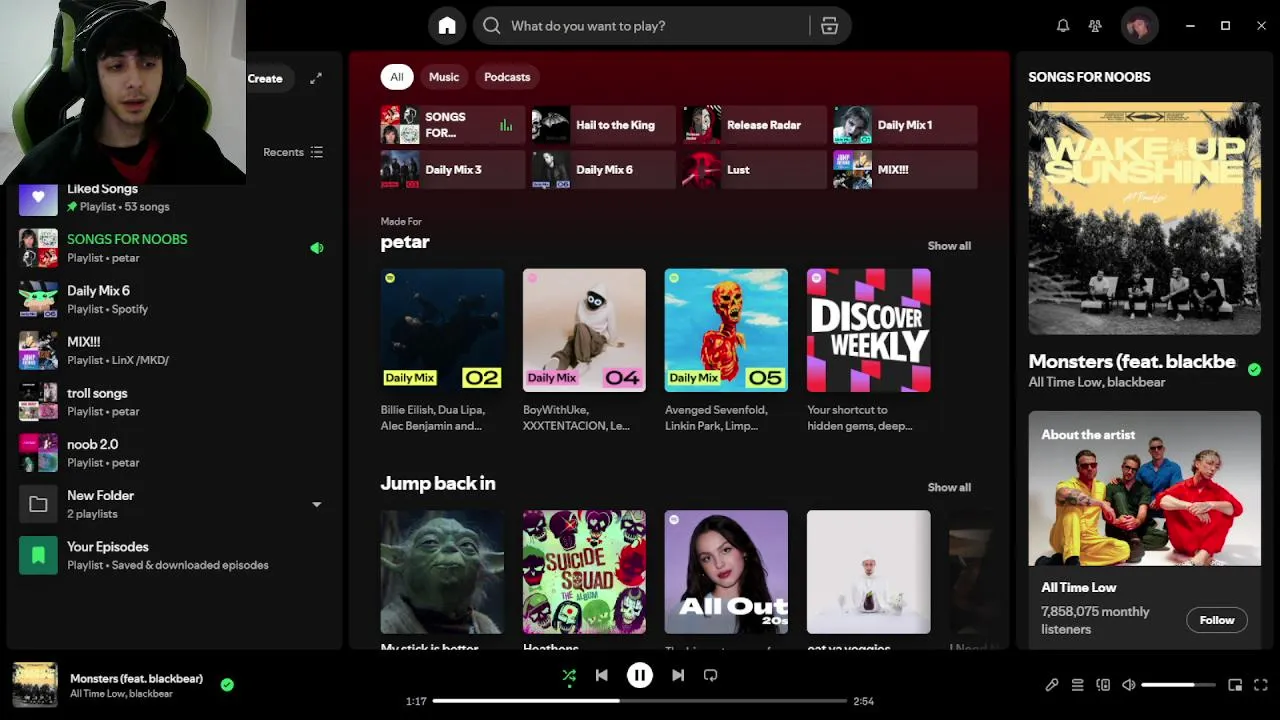This screenshot has height=720, width=1280.
Task: Open the Browse icon in search bar
Action: [829, 26]
